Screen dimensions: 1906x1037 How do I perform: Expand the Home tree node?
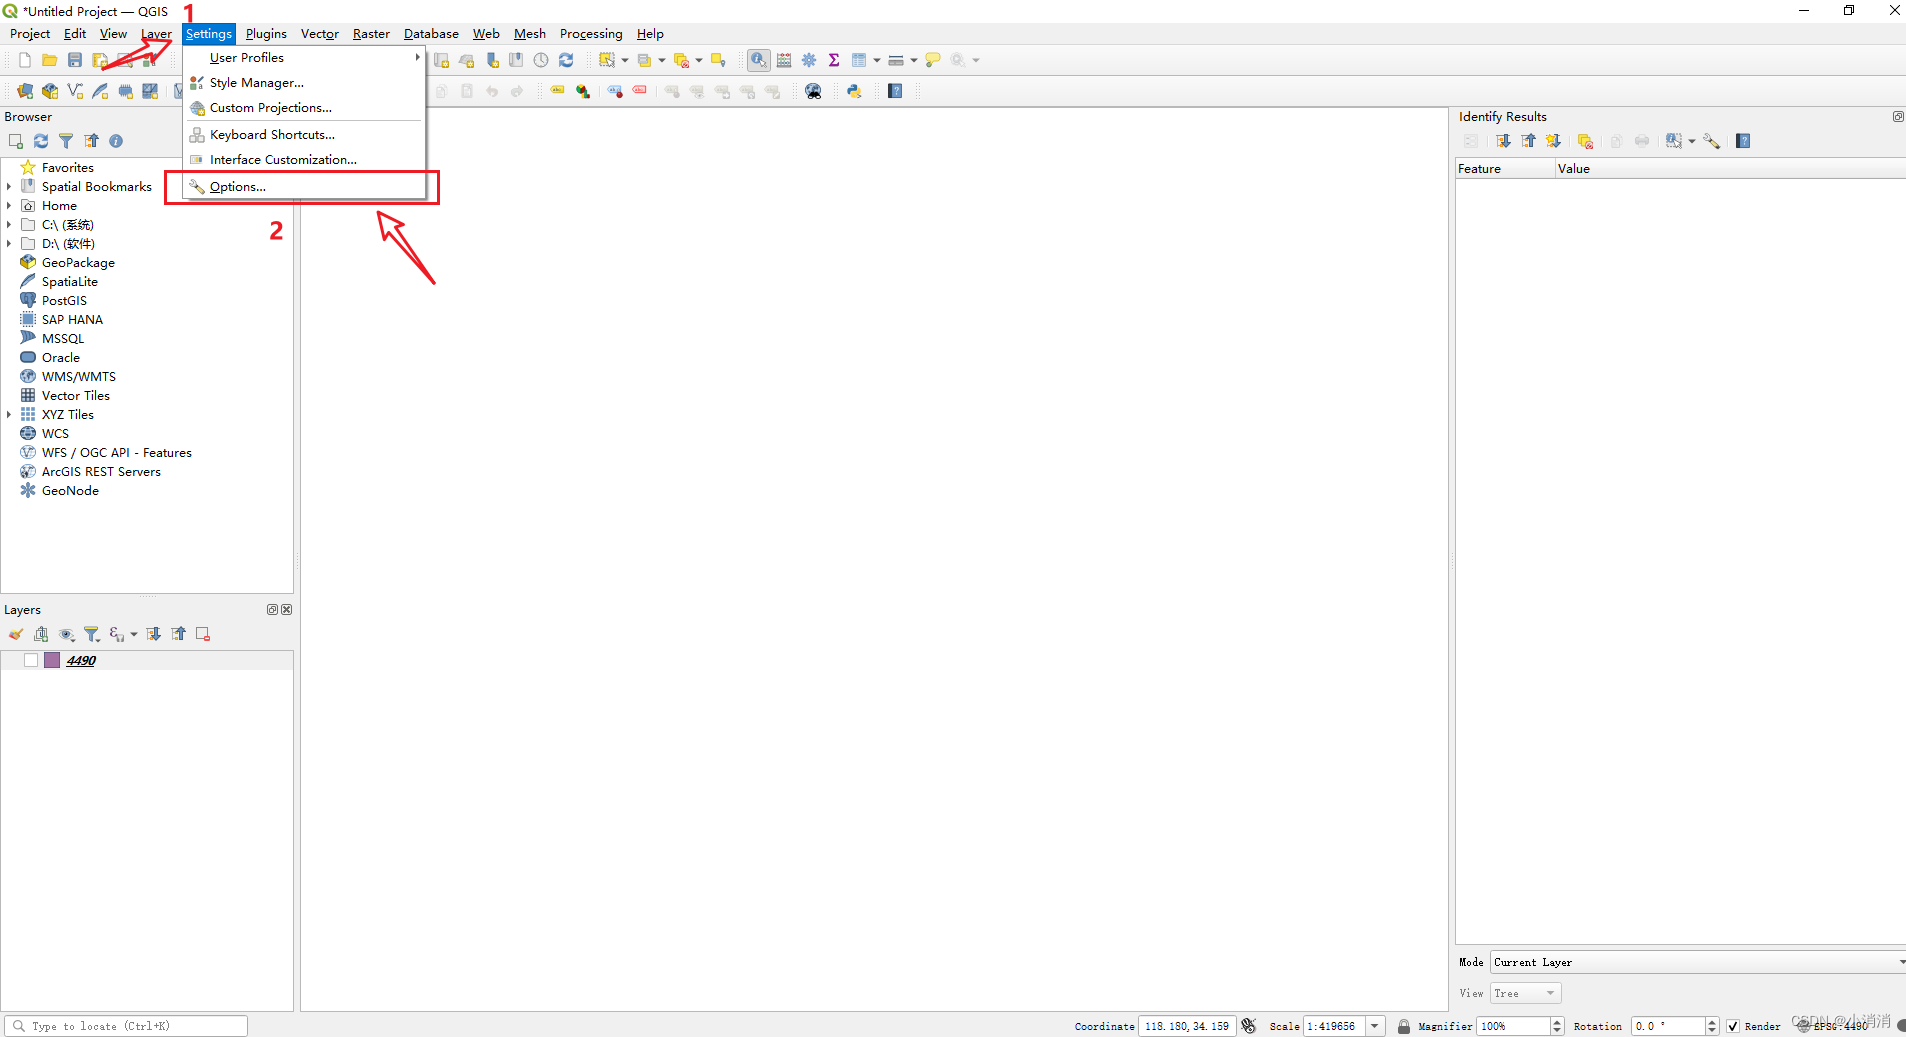[9, 205]
